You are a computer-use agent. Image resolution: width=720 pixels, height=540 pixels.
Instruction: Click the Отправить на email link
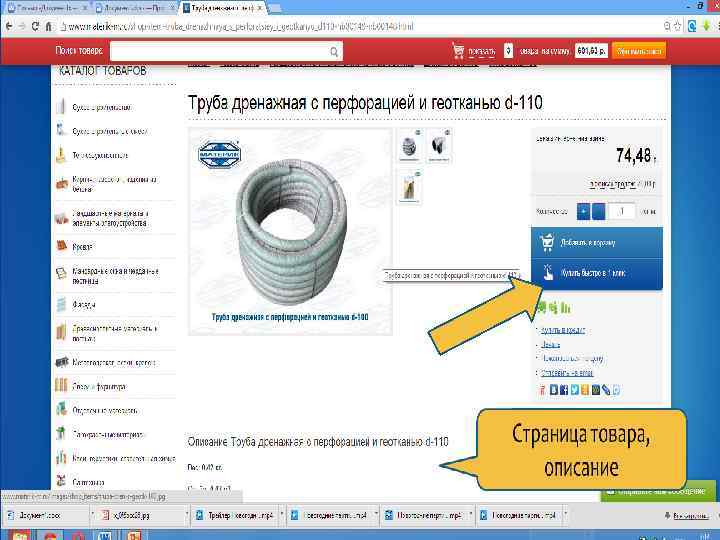(x=567, y=372)
